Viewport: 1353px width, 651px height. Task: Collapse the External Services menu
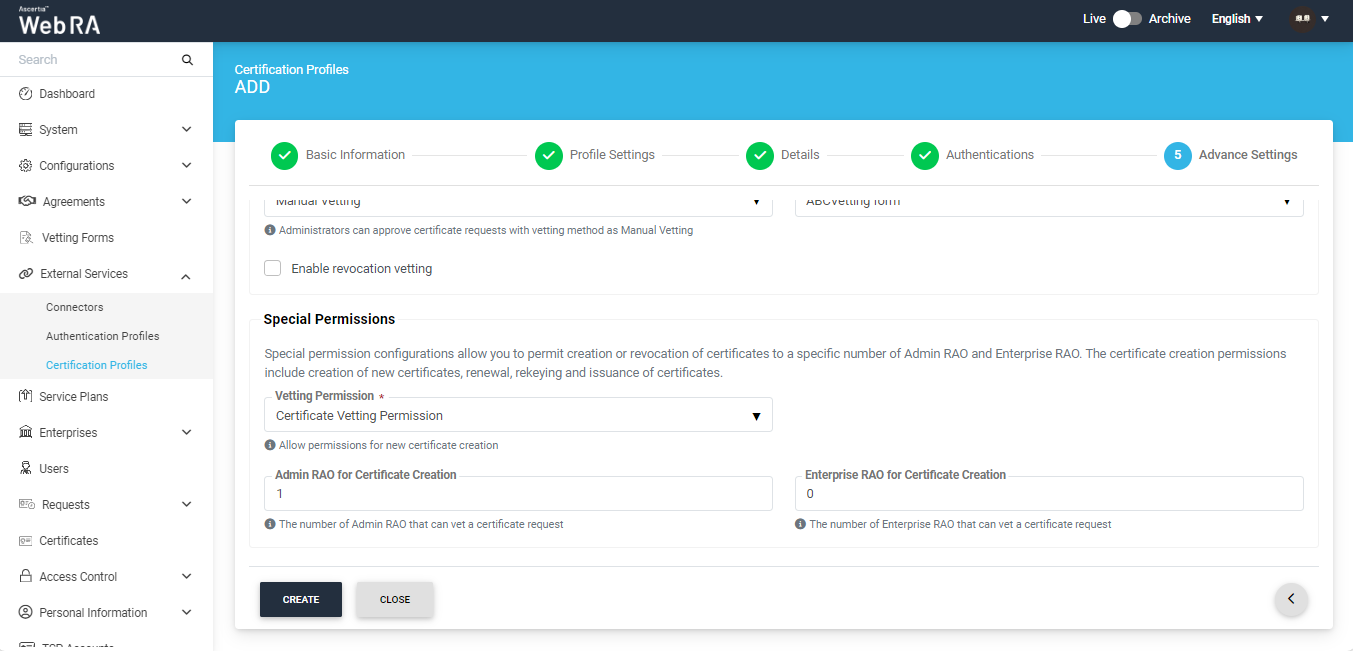point(186,275)
